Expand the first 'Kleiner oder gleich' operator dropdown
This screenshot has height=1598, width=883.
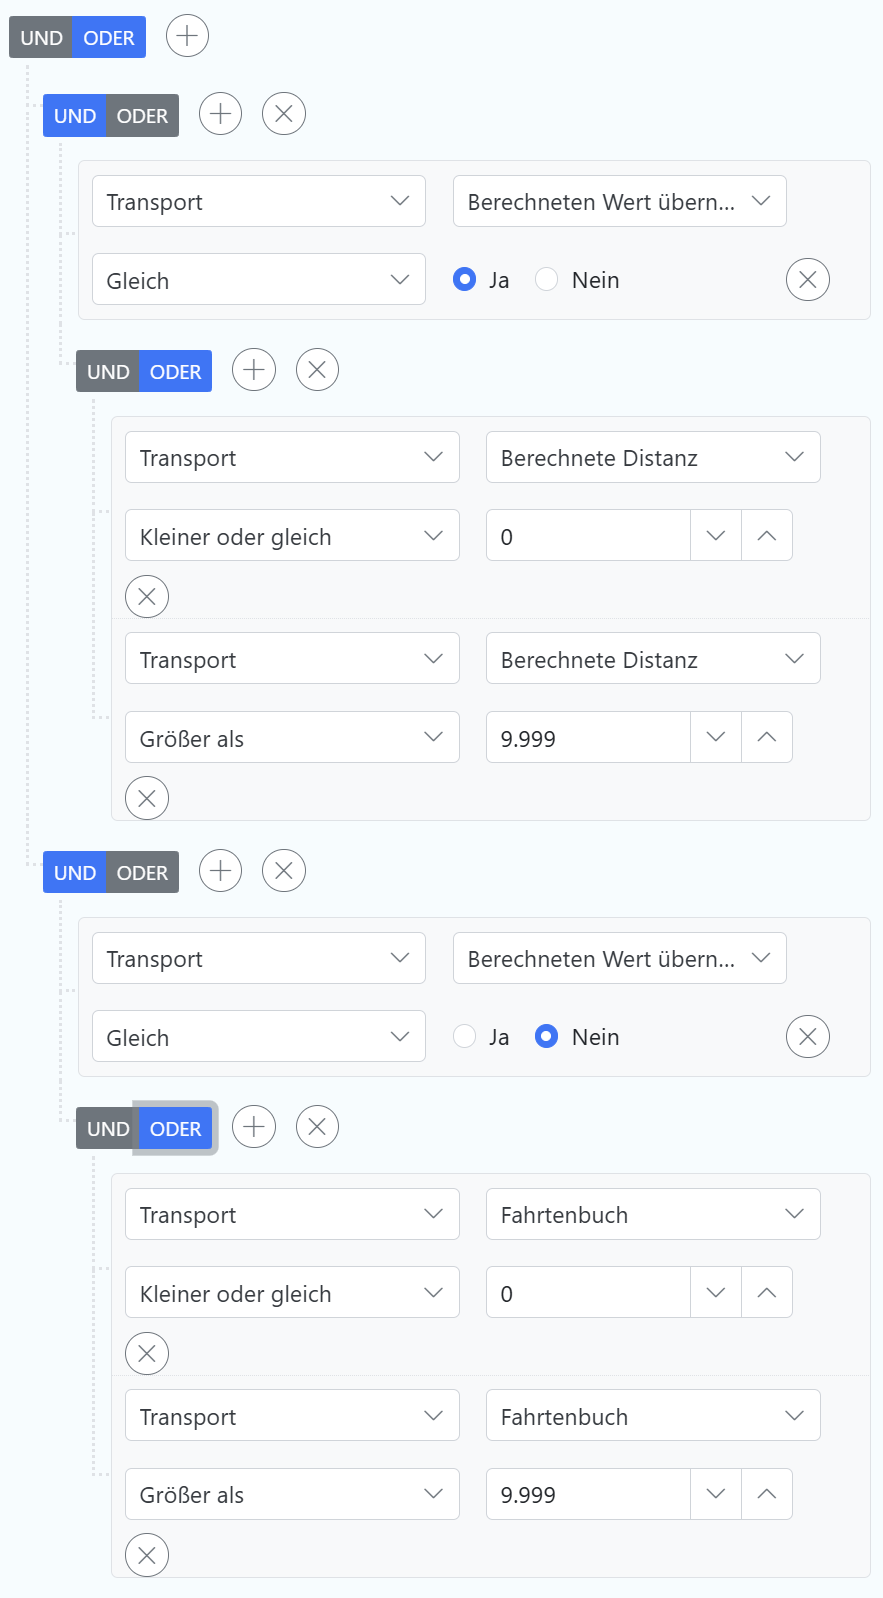tap(292, 537)
